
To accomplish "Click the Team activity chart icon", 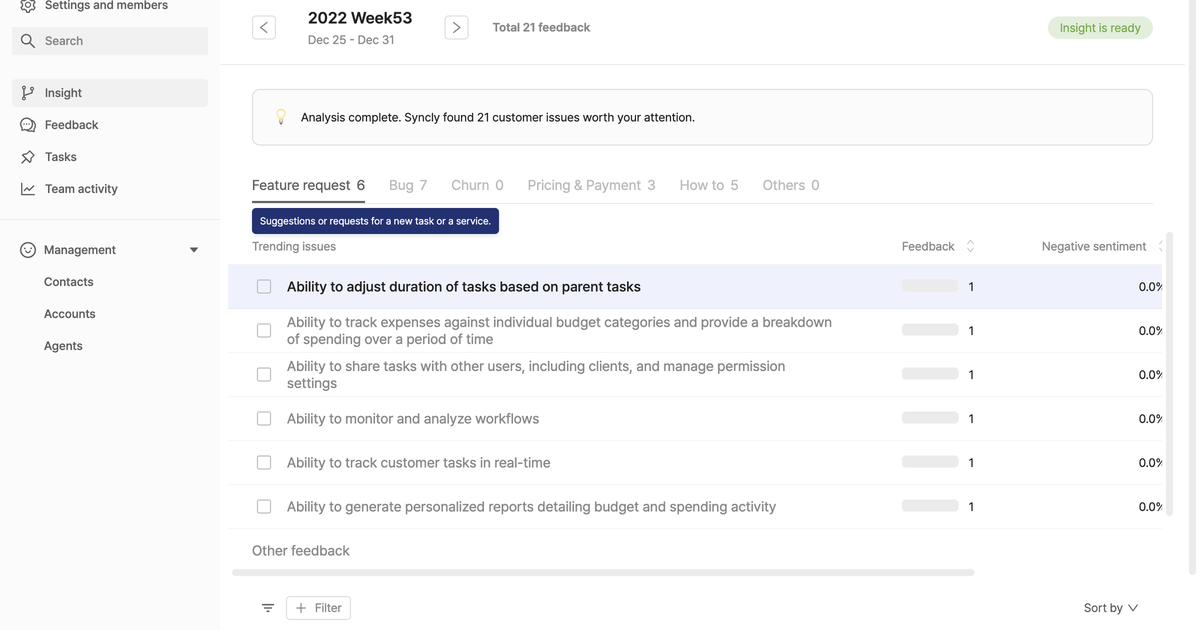I will coord(28,189).
